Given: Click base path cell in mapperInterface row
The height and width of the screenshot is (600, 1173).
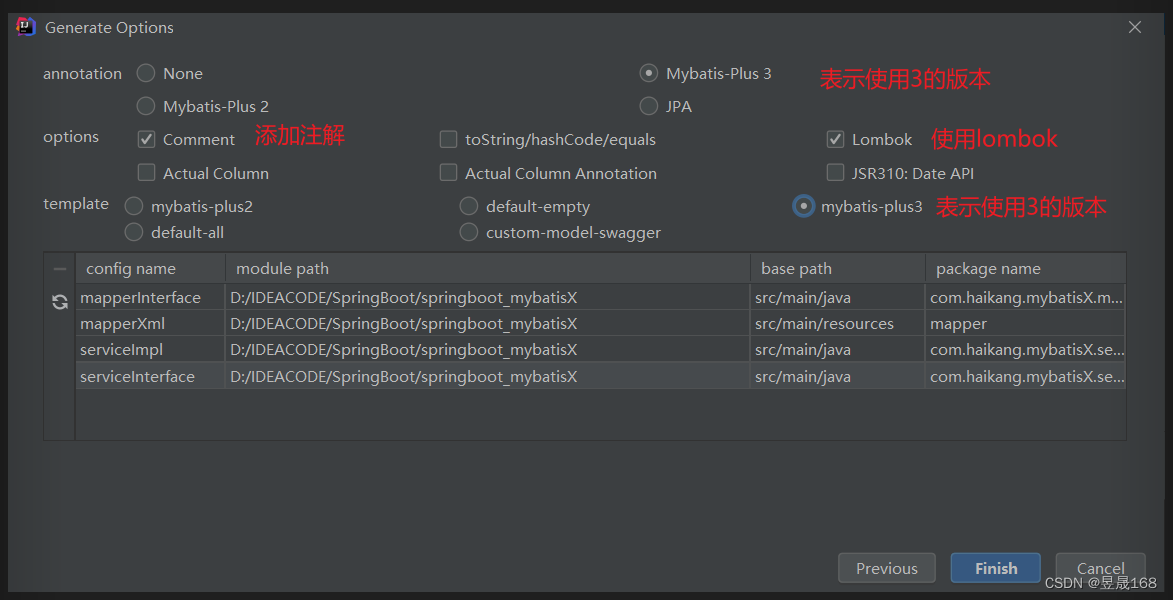Looking at the screenshot, I should tap(838, 298).
